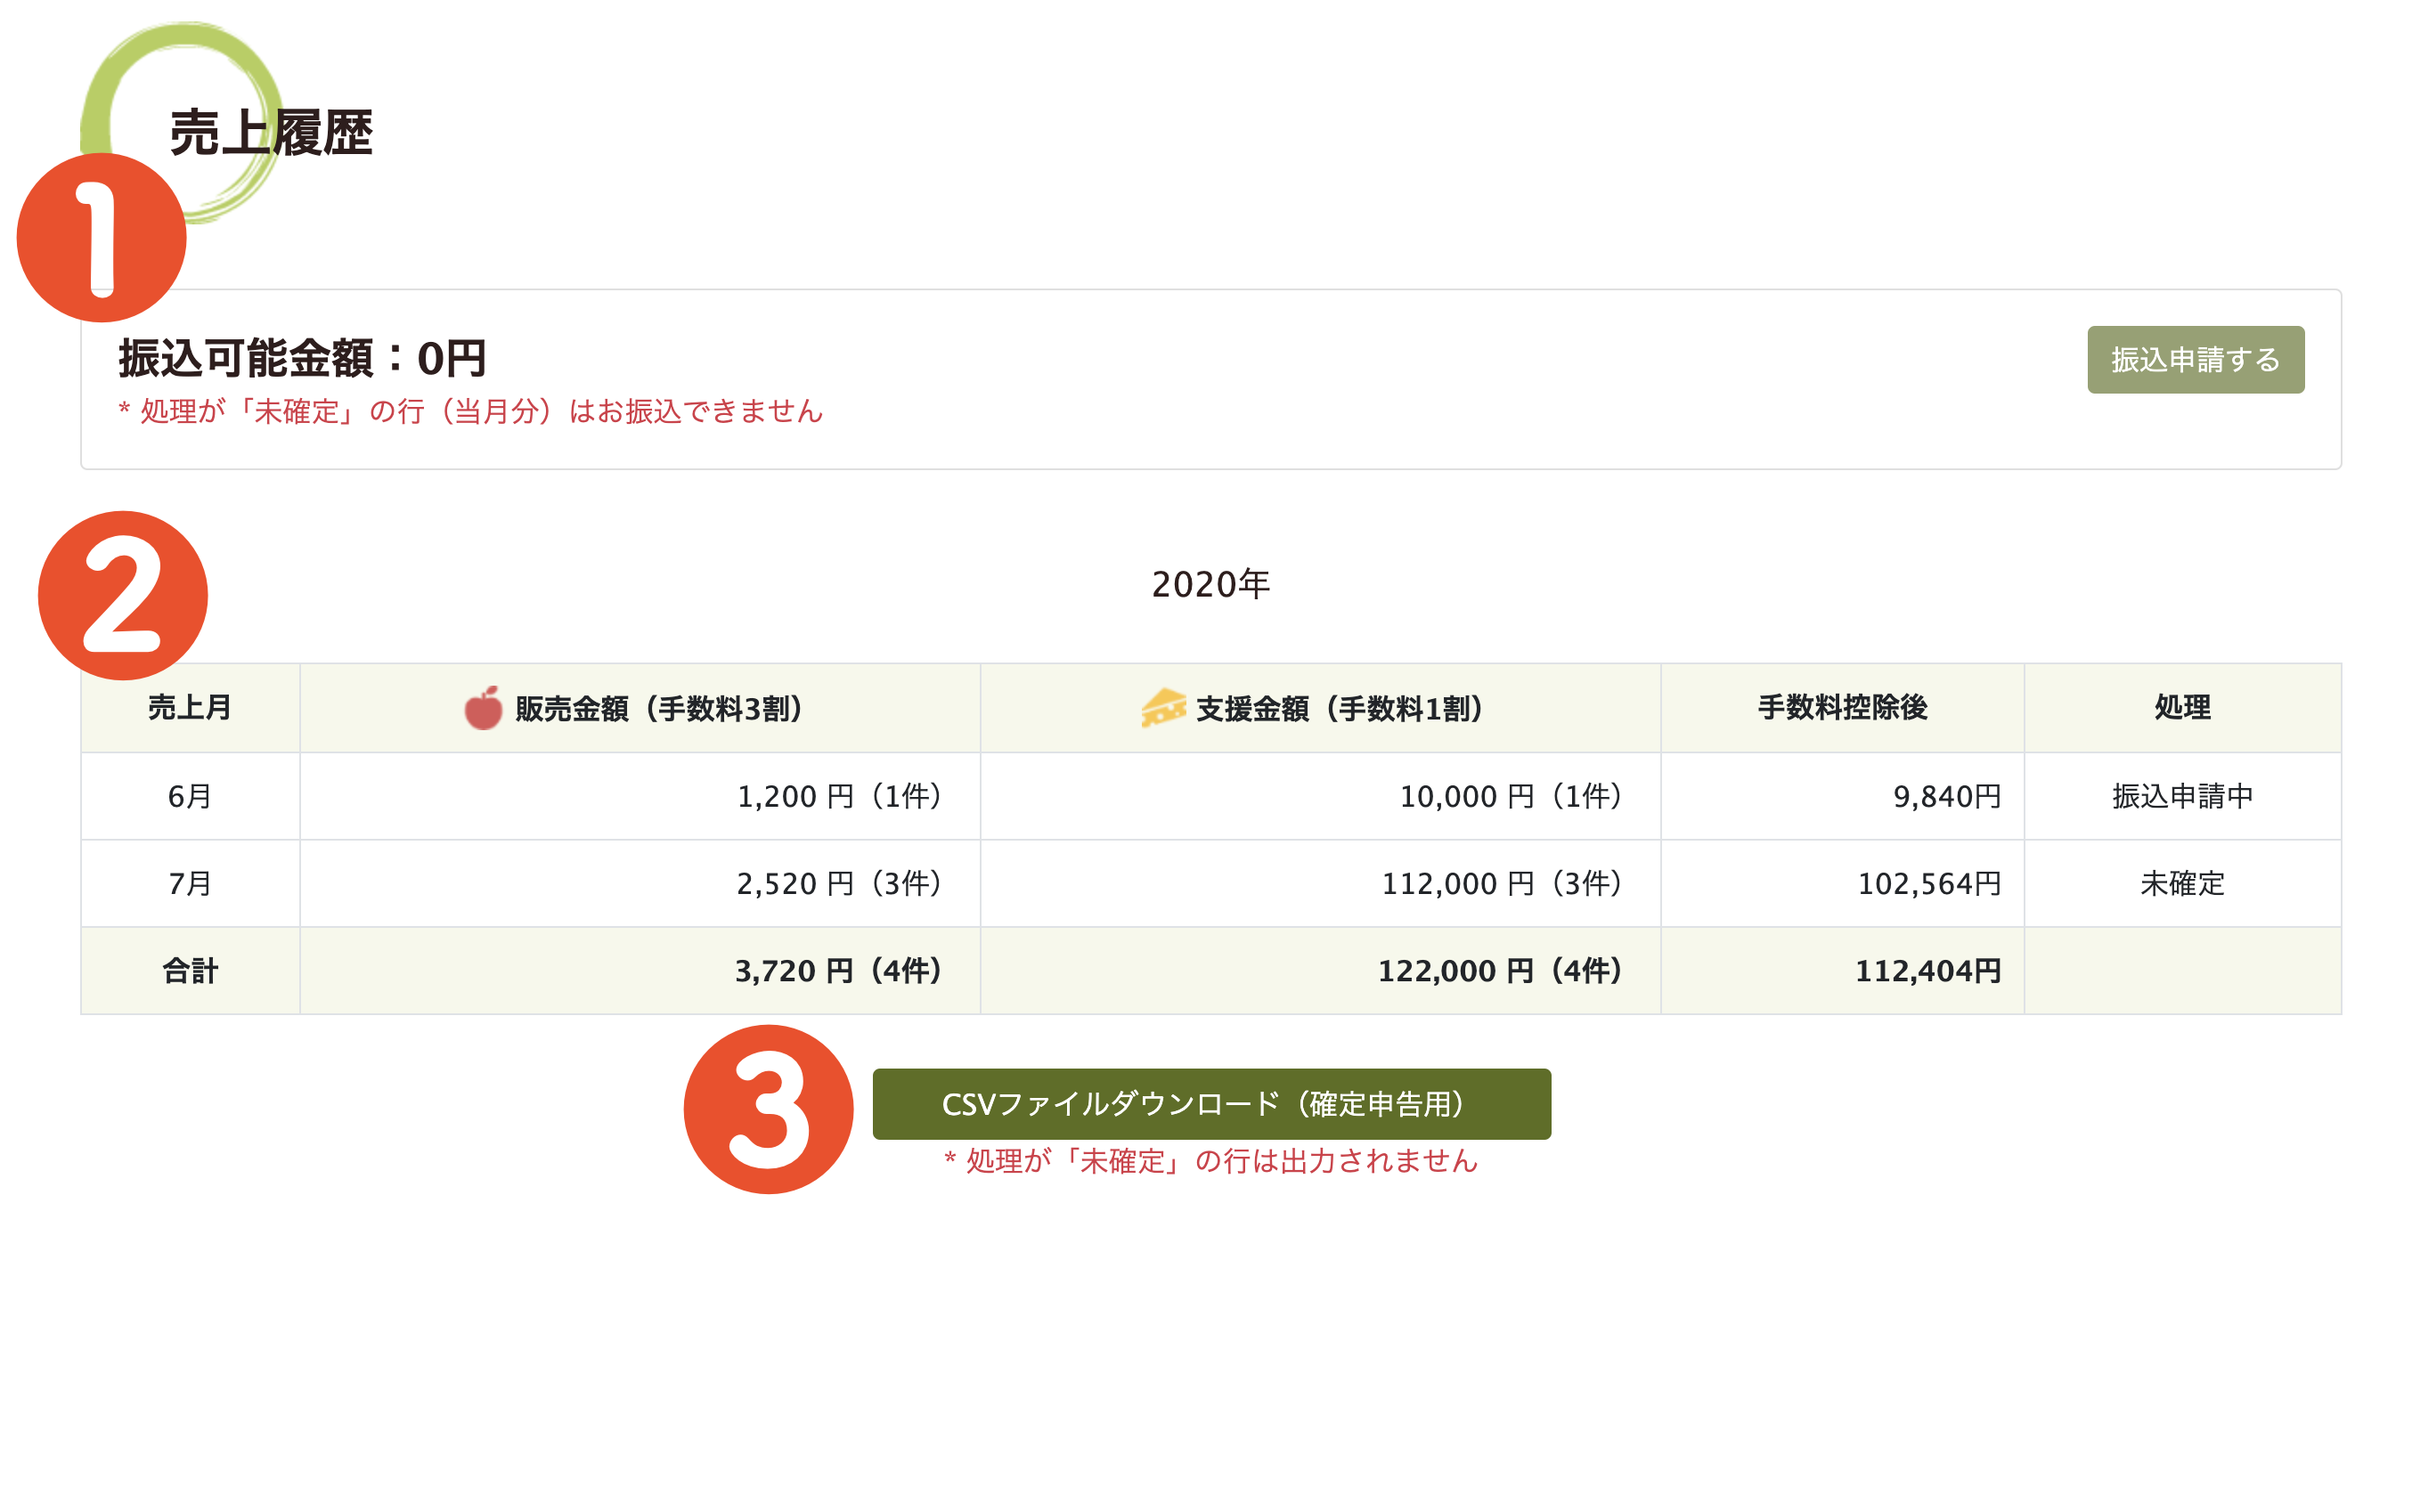Click the 未確定 status cell
The image size is (2412, 1512).
[x=2182, y=883]
